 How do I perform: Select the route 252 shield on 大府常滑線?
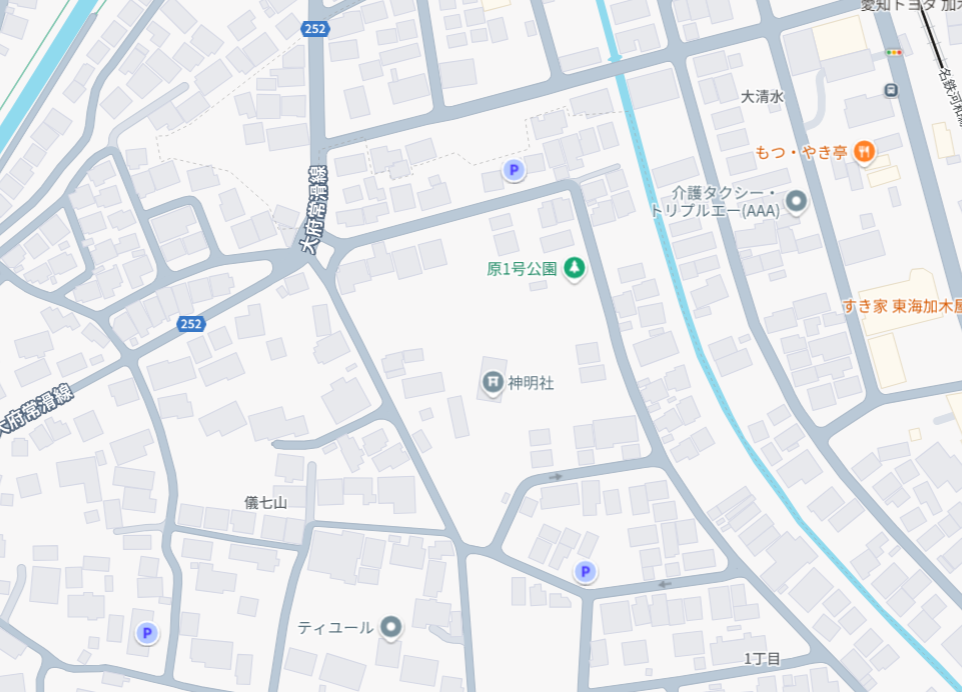(191, 323)
